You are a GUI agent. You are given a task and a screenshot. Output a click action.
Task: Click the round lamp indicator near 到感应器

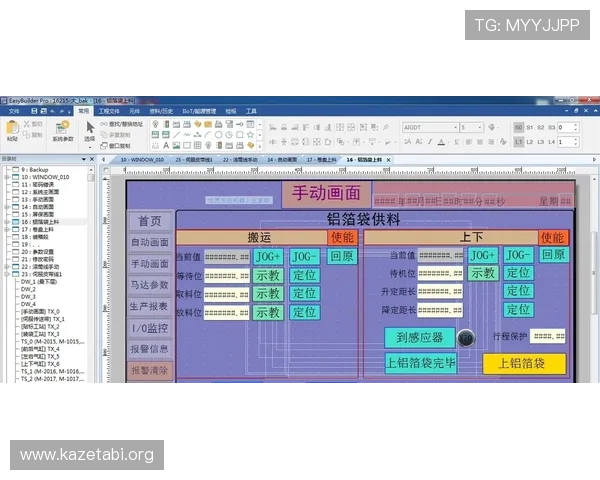click(466, 338)
